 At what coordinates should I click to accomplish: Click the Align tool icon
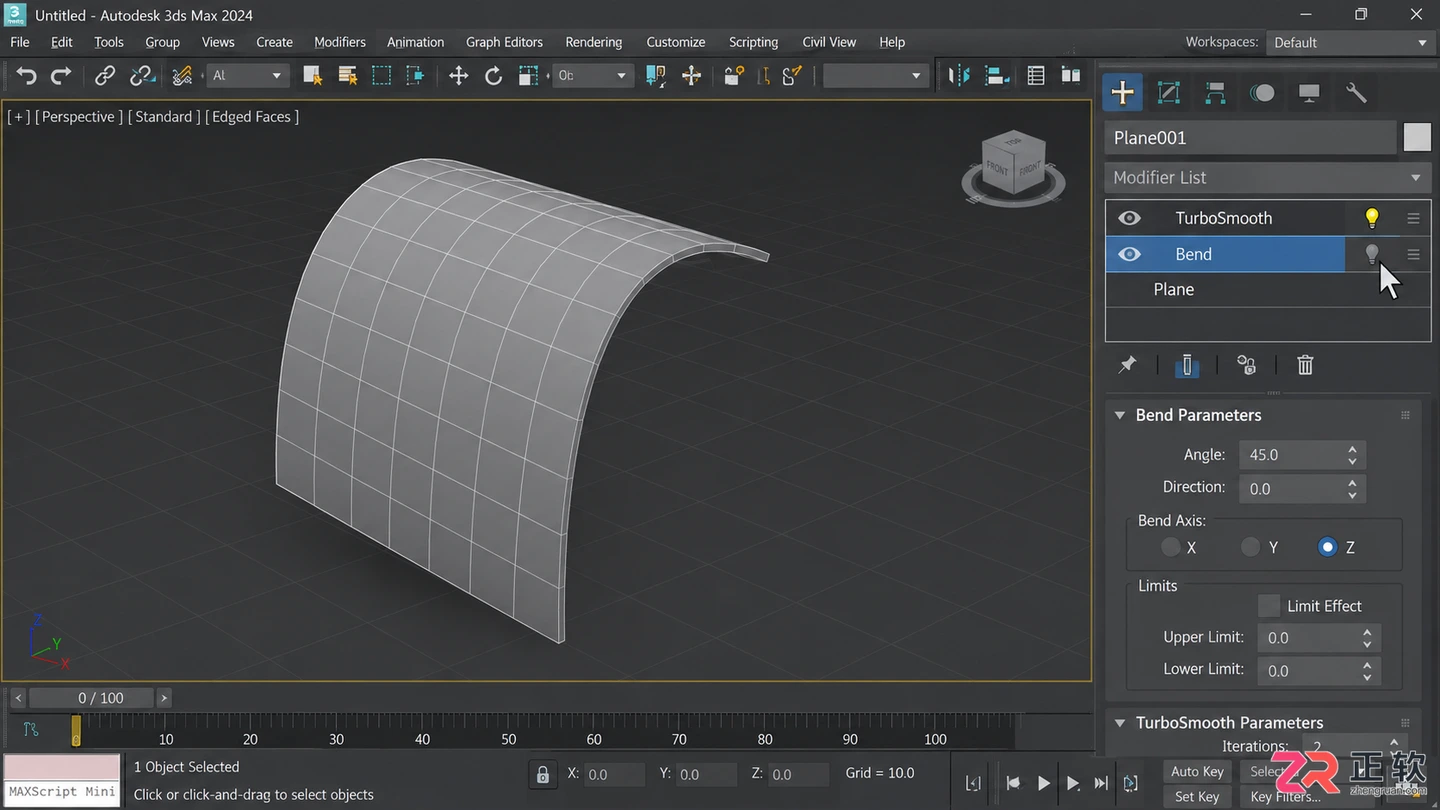[996, 76]
